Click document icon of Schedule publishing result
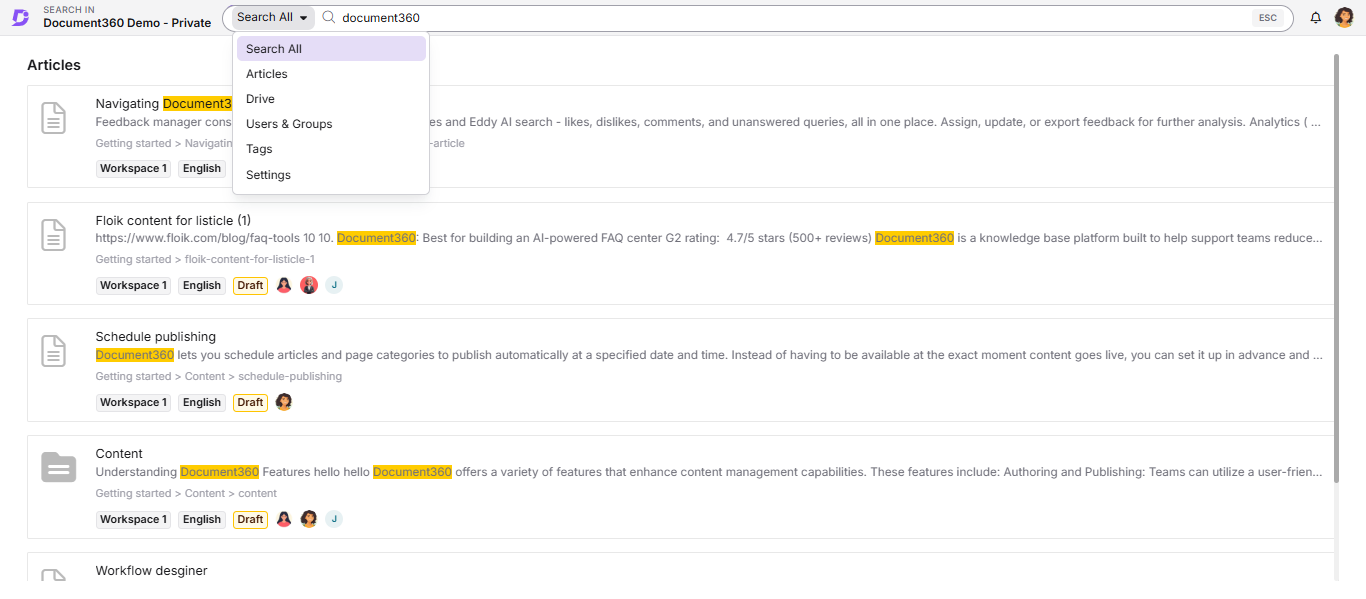1366x599 pixels. tap(53, 352)
